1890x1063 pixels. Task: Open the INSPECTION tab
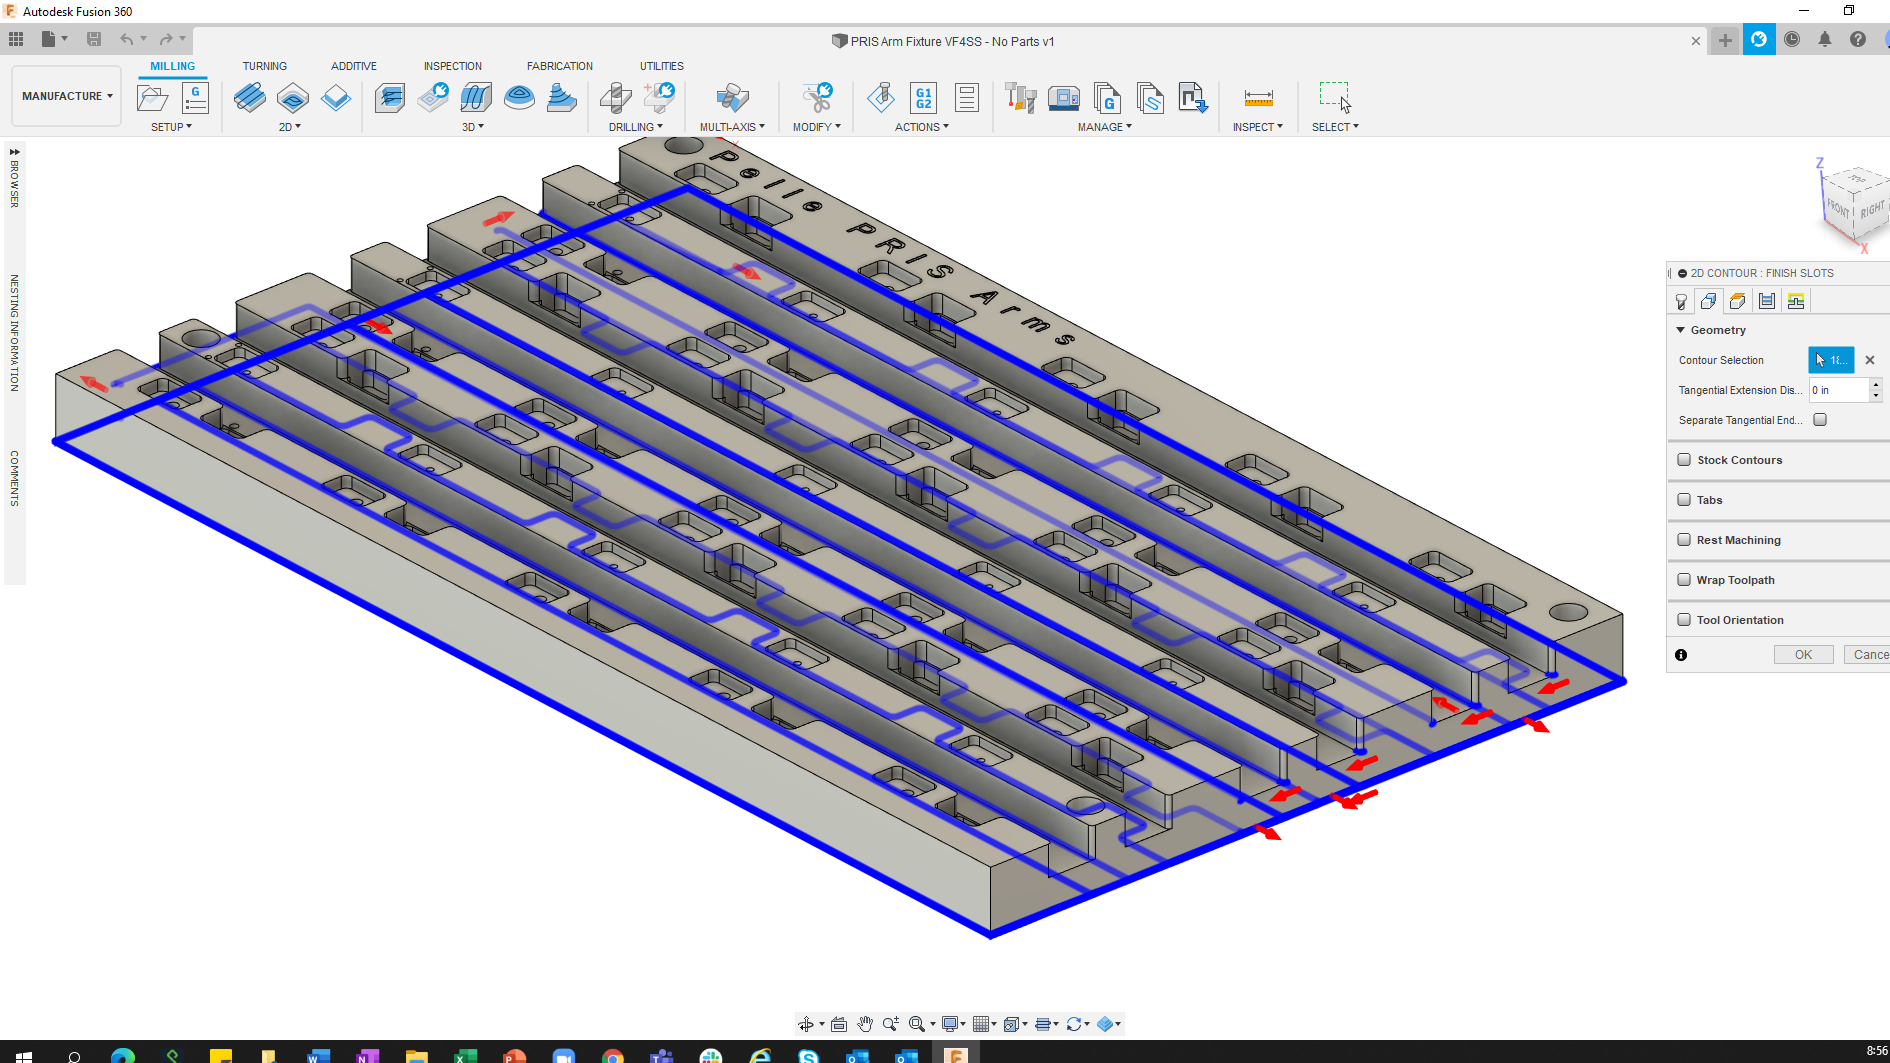click(x=452, y=65)
